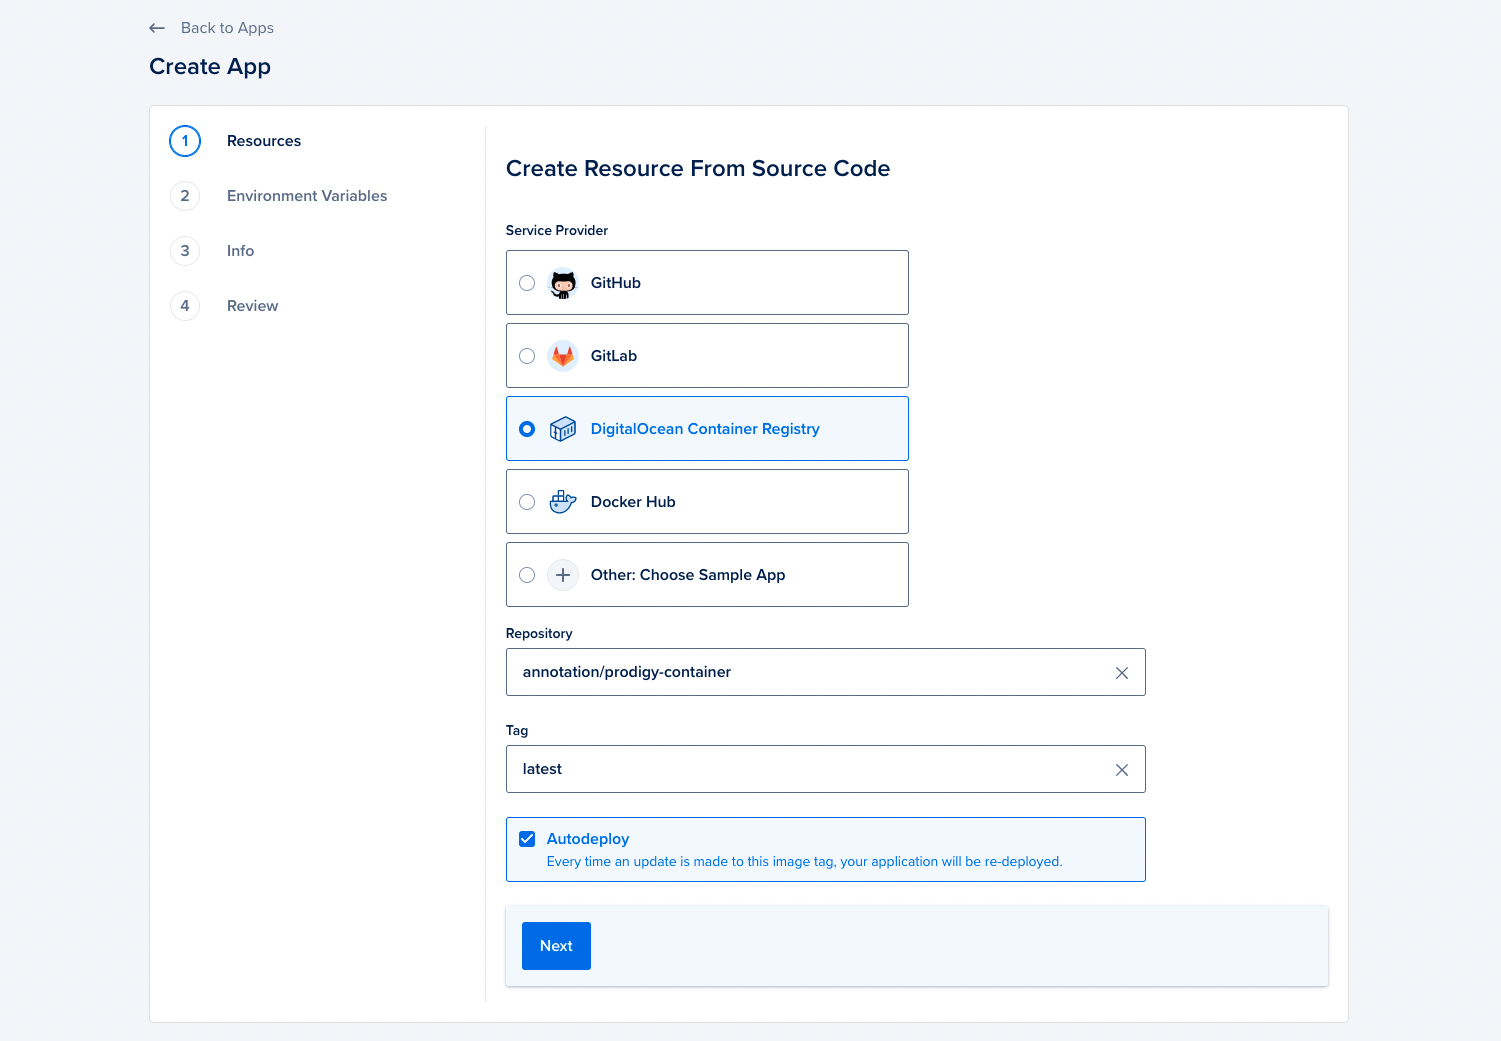Click the plus icon for sample app

pyautogui.click(x=563, y=575)
